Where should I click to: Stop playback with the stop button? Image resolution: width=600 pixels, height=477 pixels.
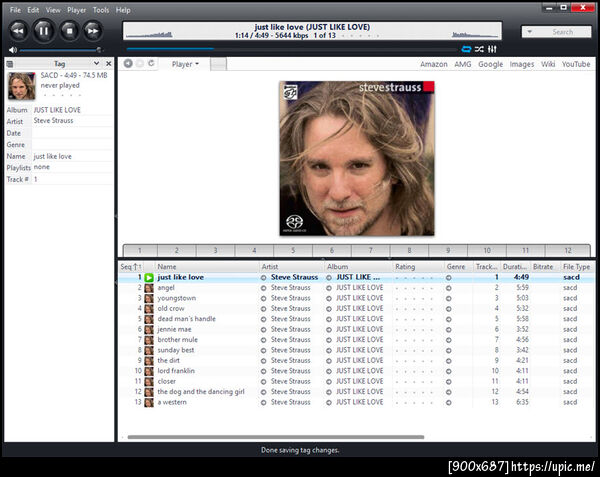pyautogui.click(x=69, y=31)
